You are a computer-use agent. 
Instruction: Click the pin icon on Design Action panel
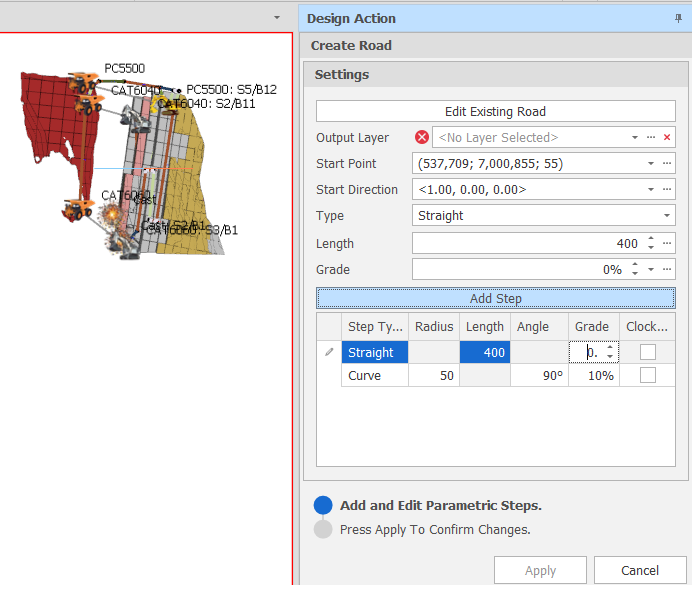(680, 19)
